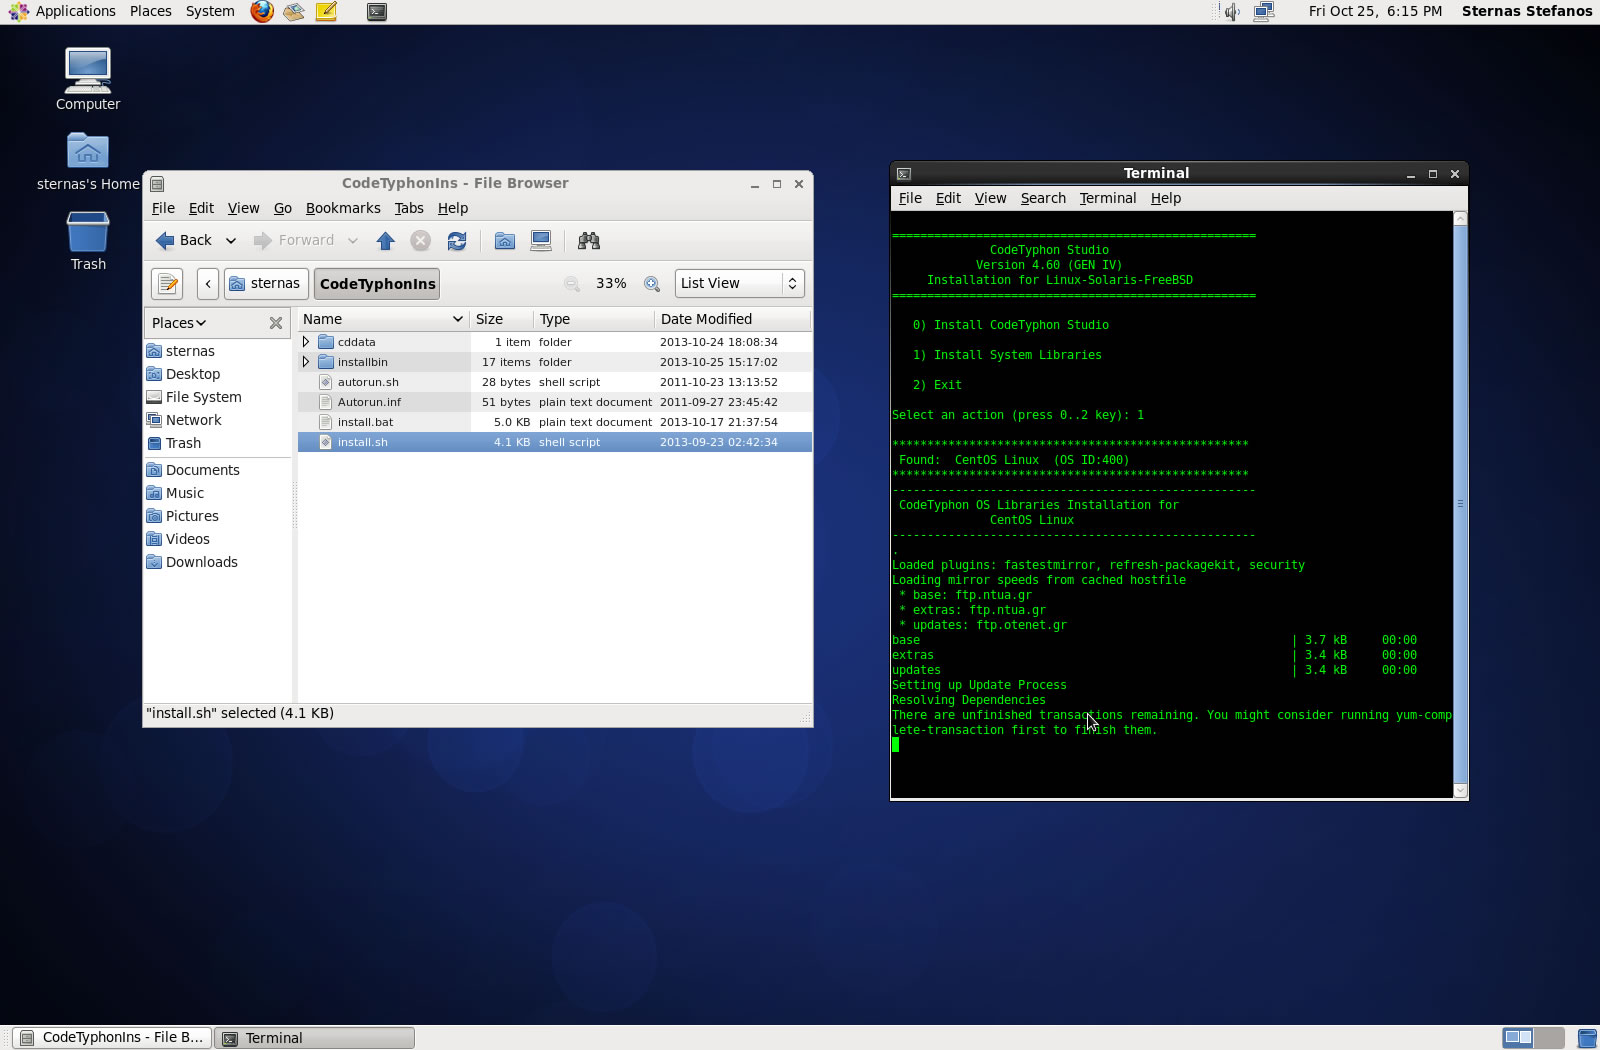
Task: Open the trash applet in bottom panel
Action: (1586, 1038)
